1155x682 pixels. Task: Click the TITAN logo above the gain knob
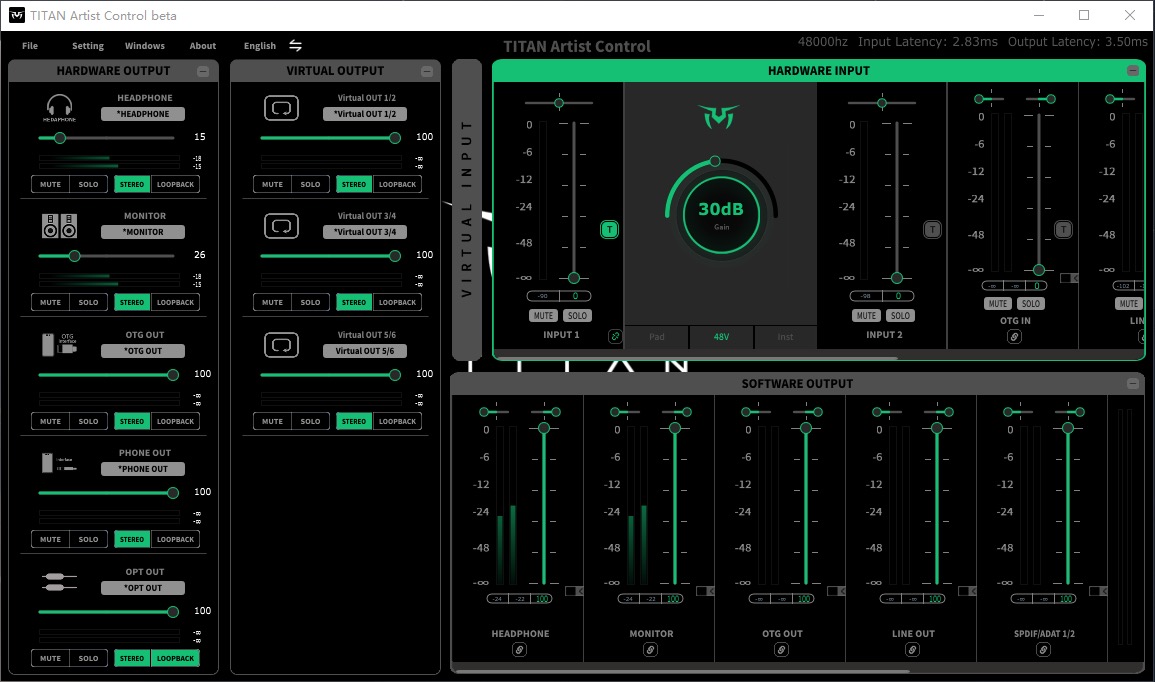click(719, 116)
